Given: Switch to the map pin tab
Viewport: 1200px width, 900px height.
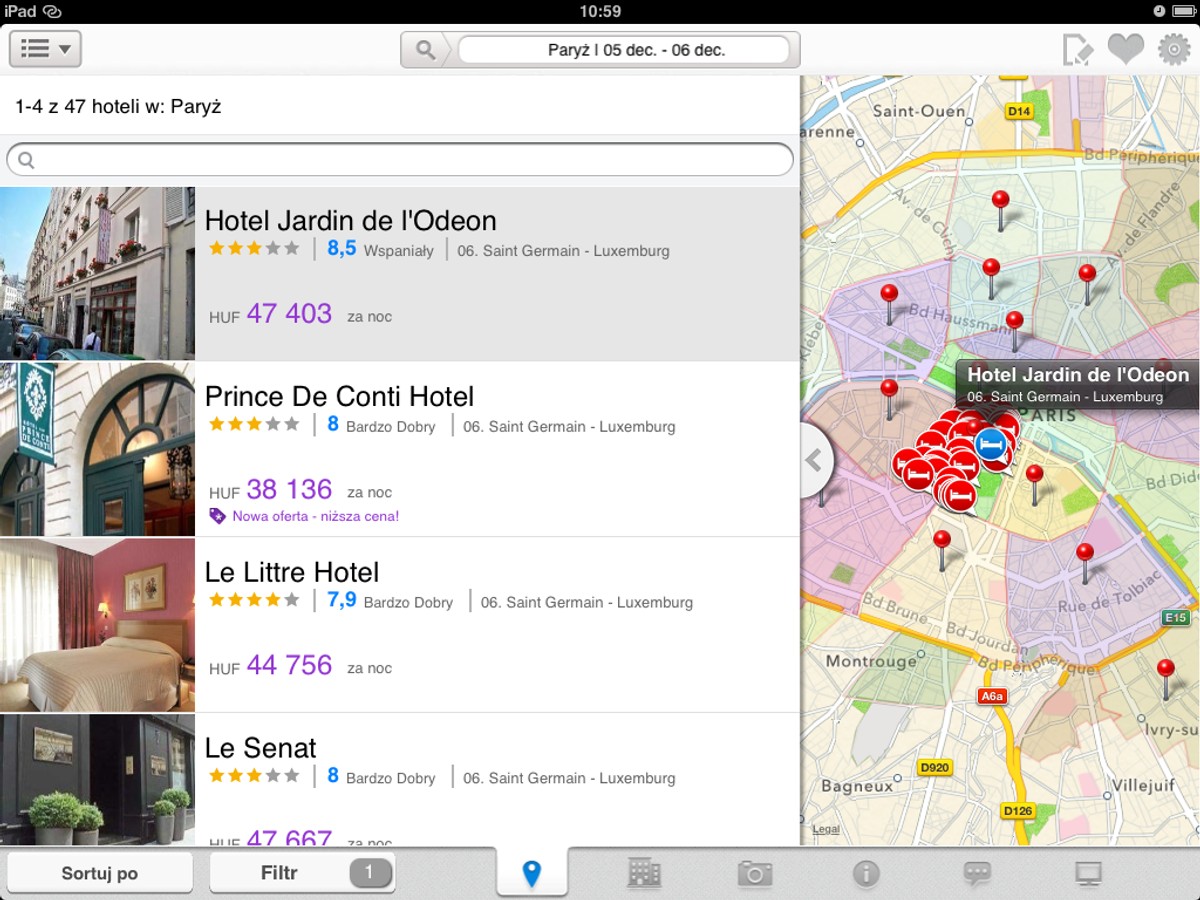Looking at the screenshot, I should point(532,873).
